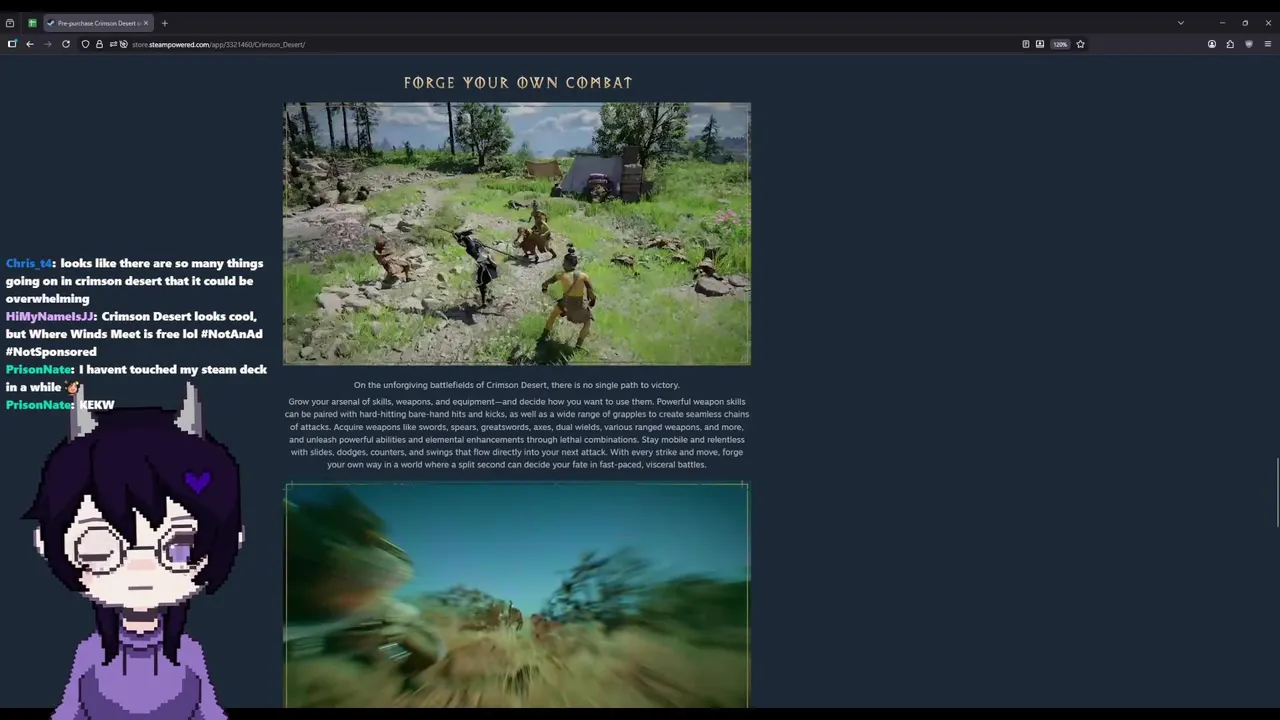Show site security padlock info
1280x720 pixels.
tap(99, 44)
